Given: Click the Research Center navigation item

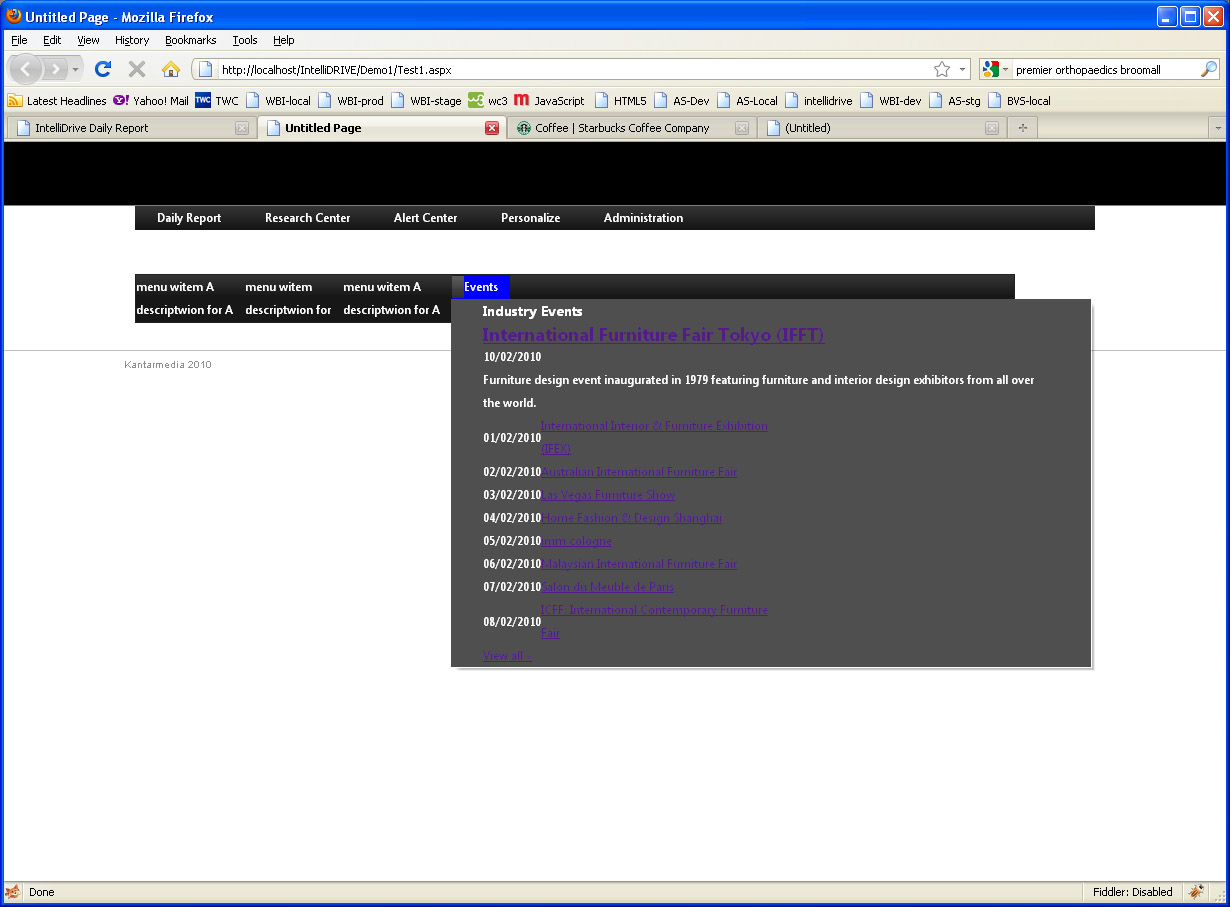Looking at the screenshot, I should [307, 218].
